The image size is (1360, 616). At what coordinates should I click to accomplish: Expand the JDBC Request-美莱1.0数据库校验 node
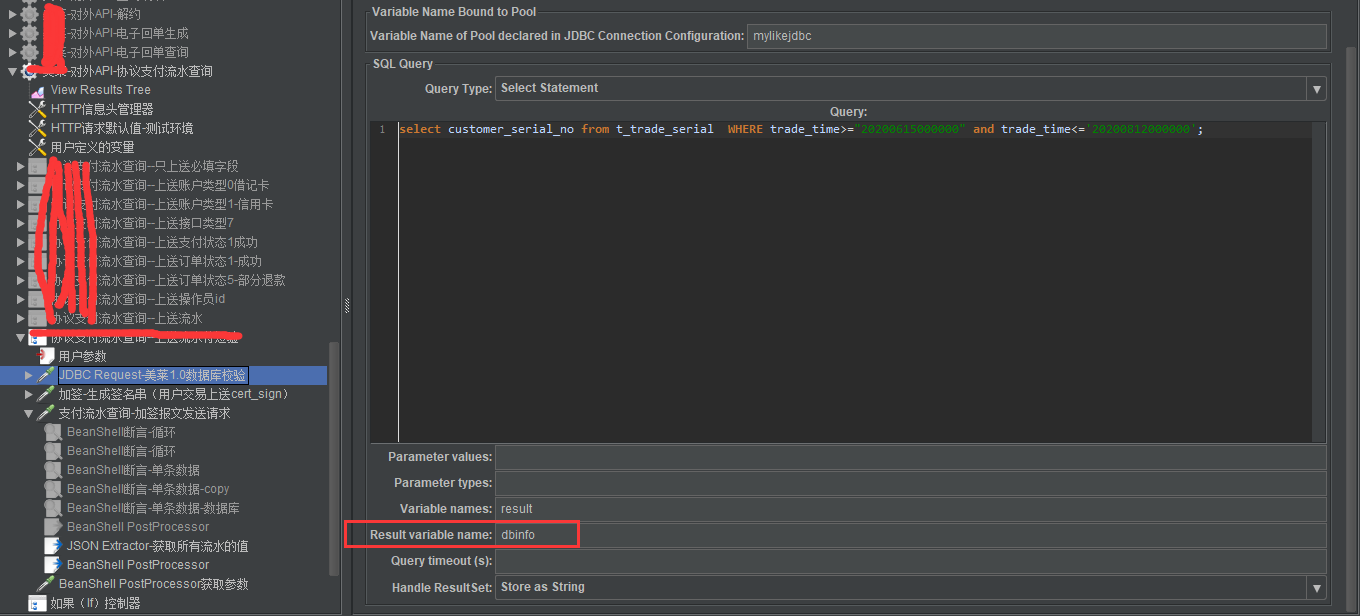point(29,375)
